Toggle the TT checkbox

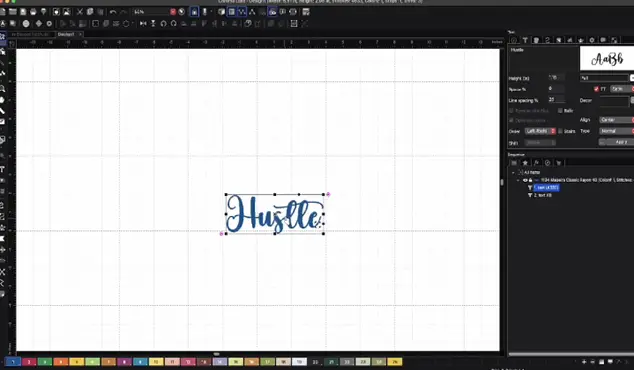point(596,89)
